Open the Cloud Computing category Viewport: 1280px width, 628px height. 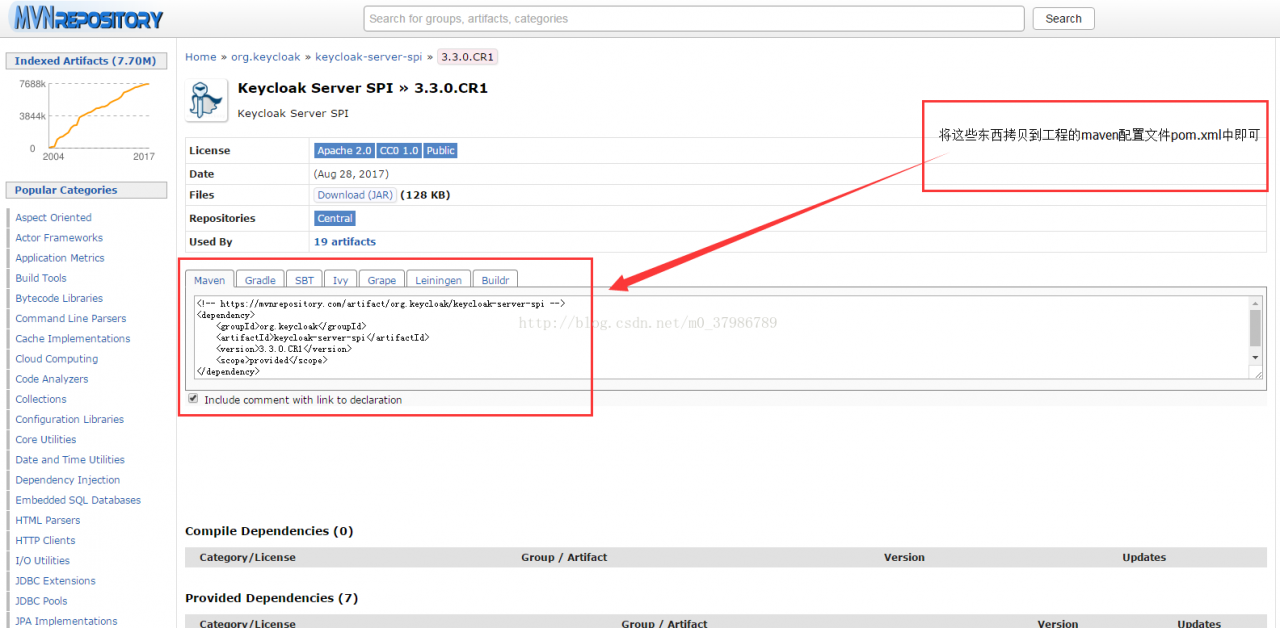57,359
